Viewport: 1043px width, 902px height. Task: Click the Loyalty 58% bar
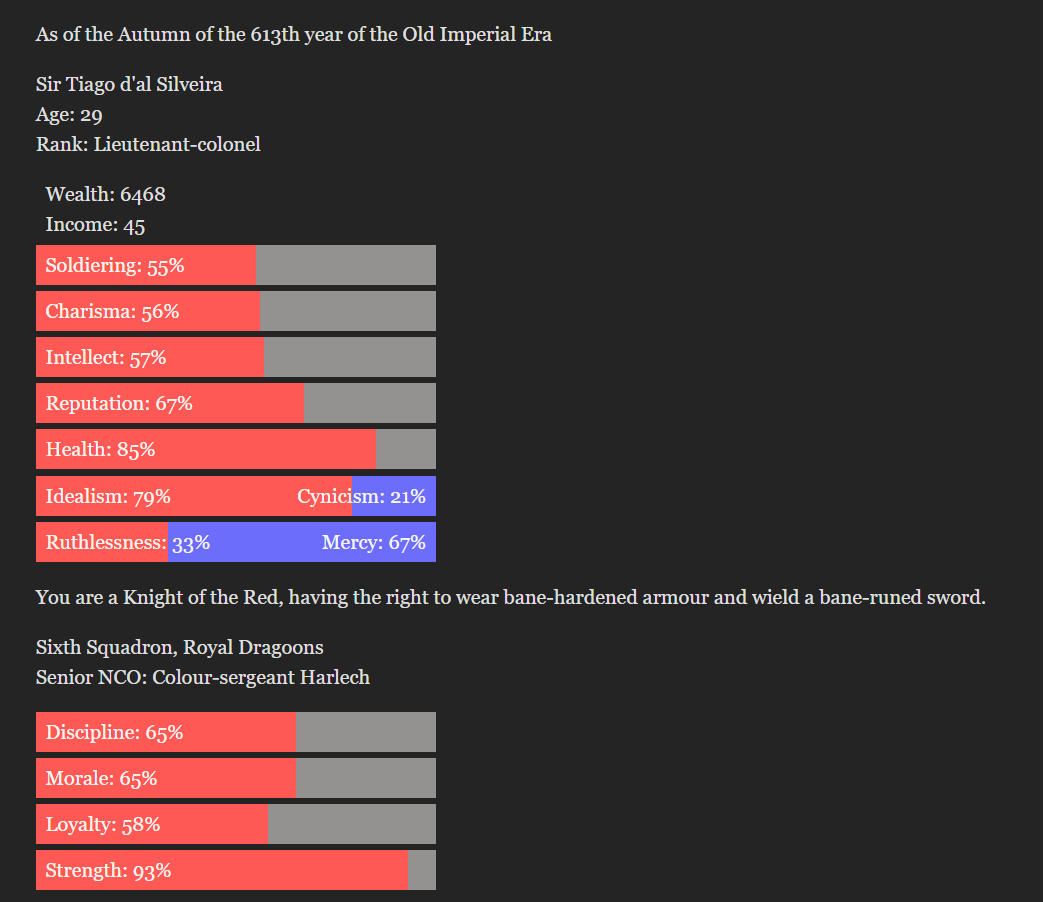[235, 825]
